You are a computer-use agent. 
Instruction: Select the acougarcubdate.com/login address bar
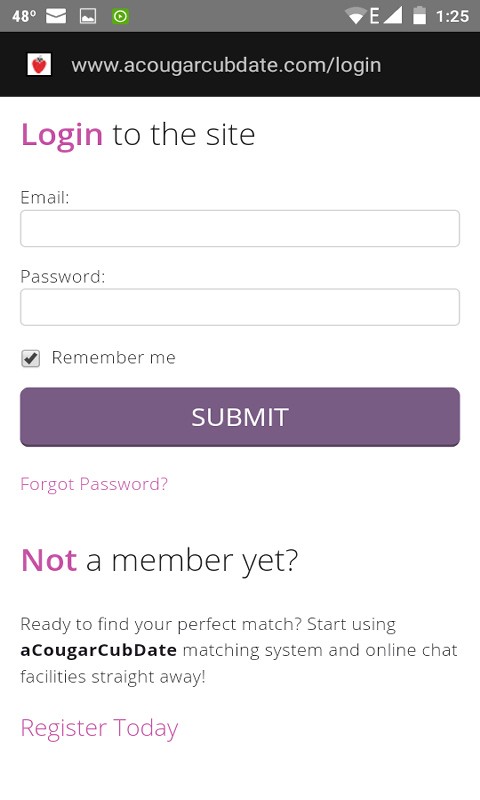coord(226,65)
